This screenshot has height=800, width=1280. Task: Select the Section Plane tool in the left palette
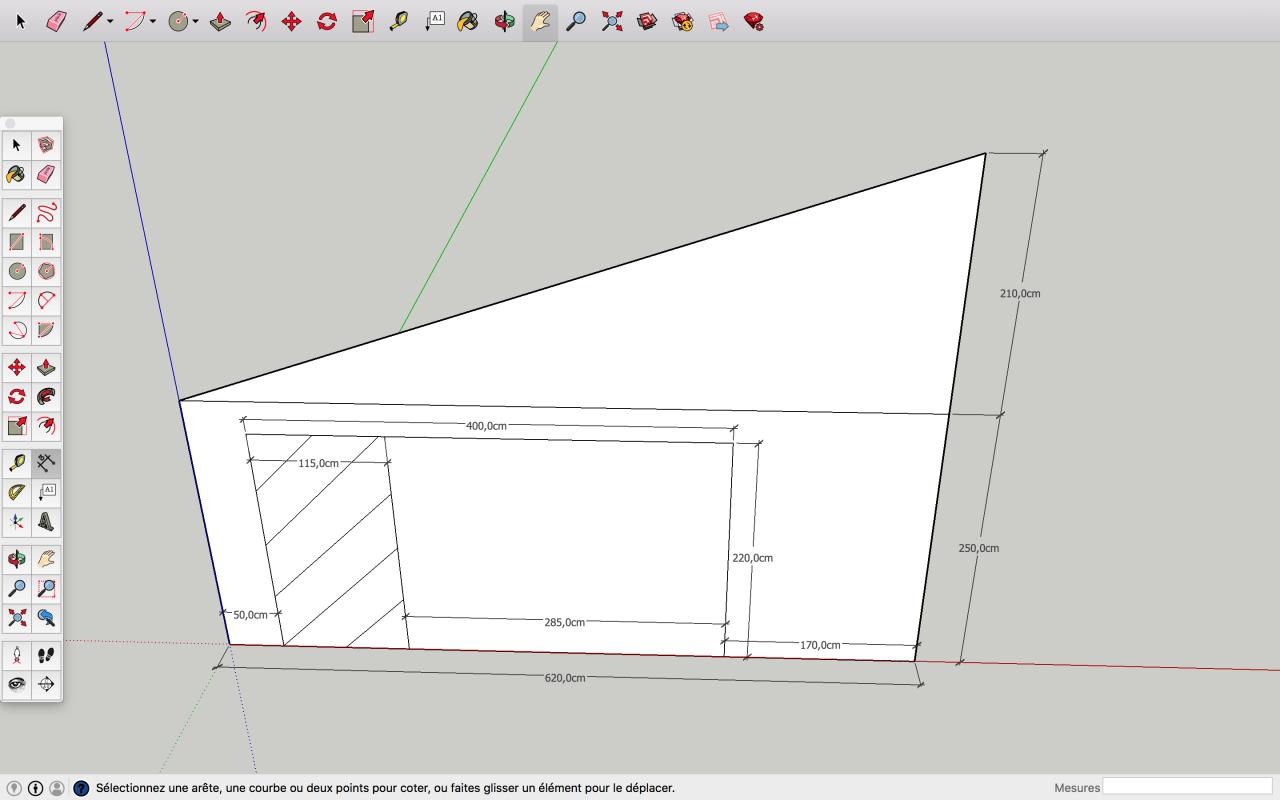[x=46, y=685]
